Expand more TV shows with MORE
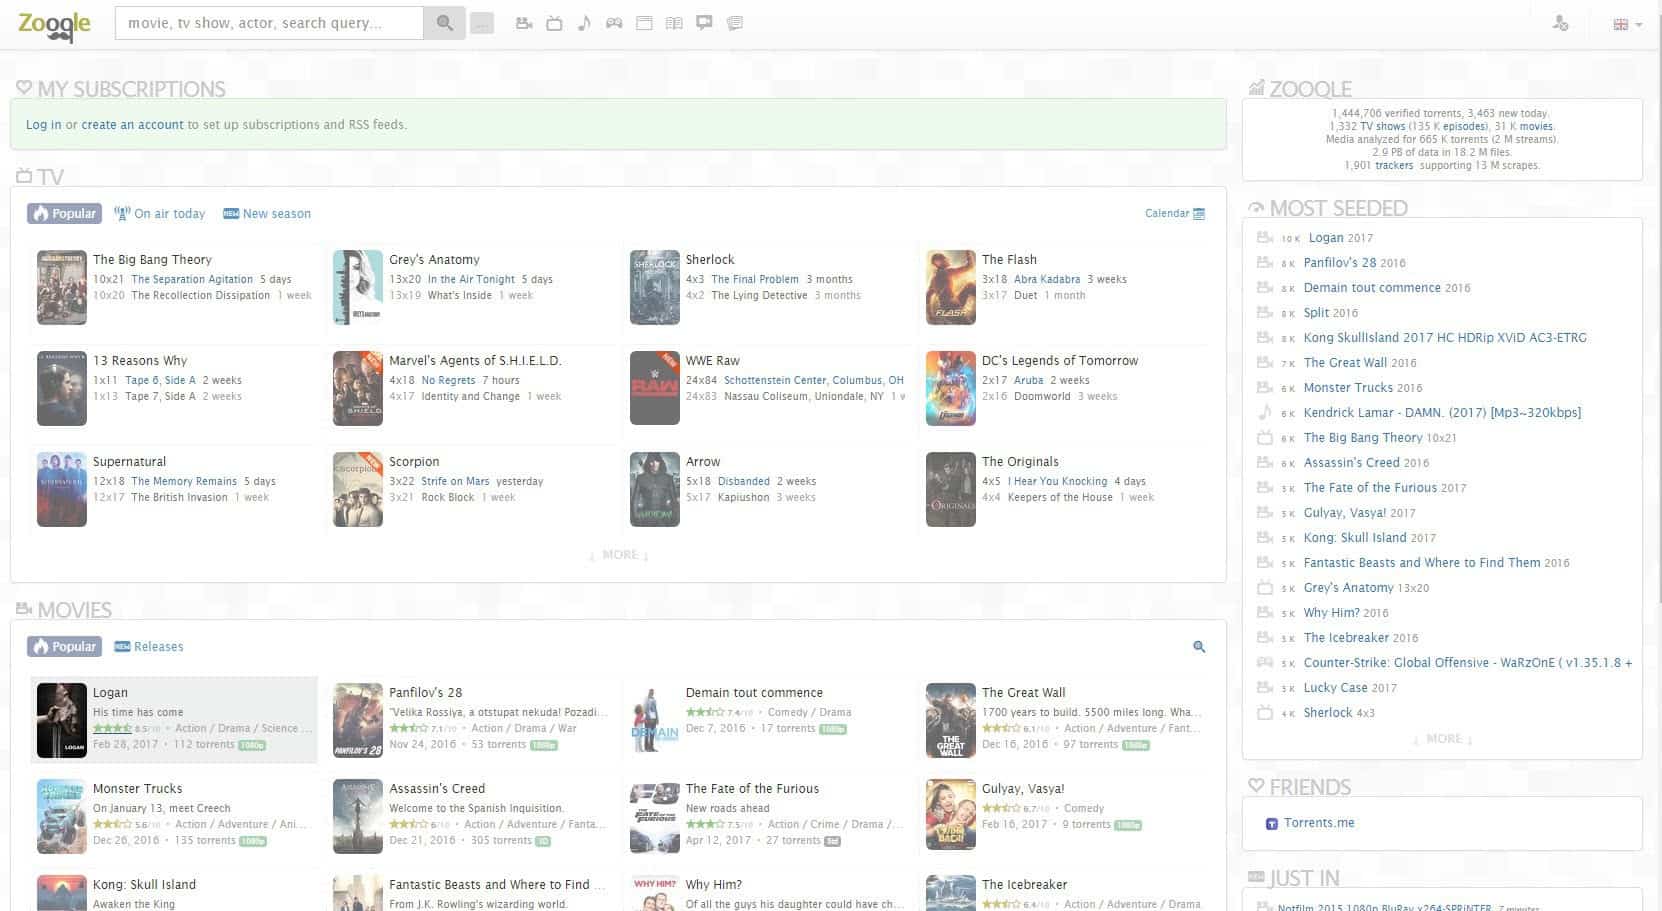This screenshot has height=911, width=1662. coord(619,555)
